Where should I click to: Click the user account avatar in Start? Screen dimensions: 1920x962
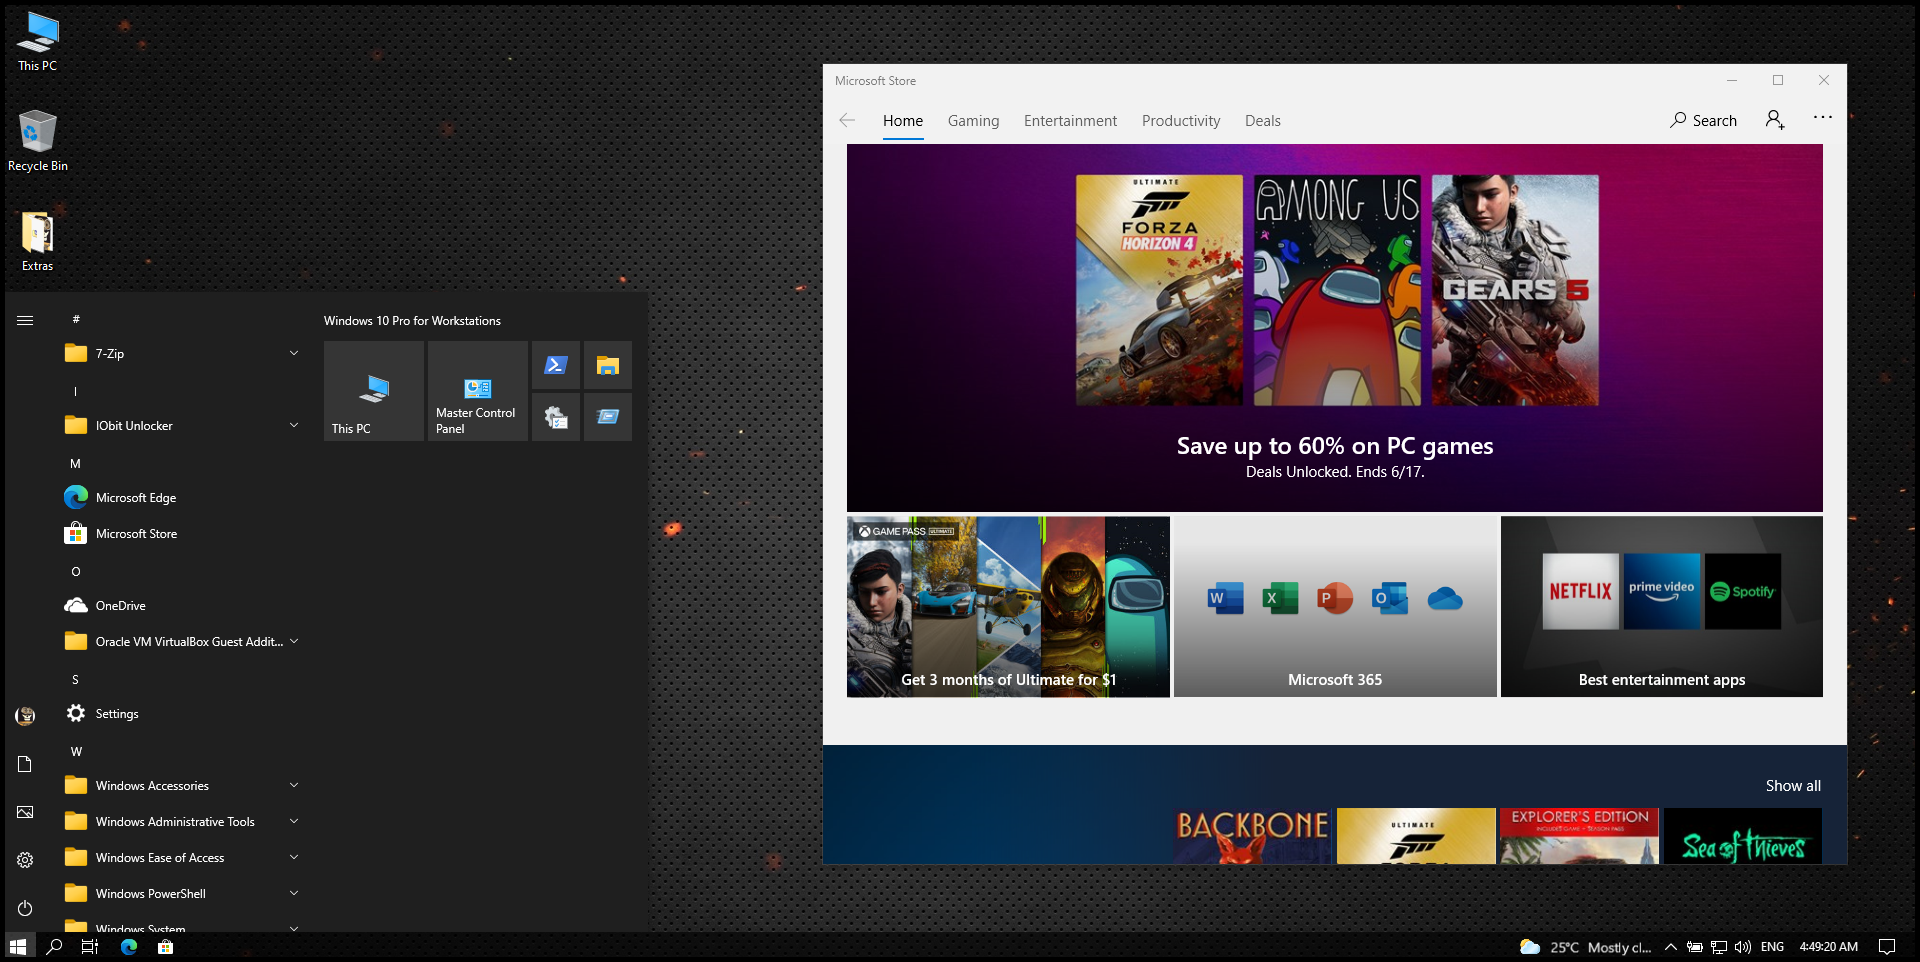click(x=25, y=715)
